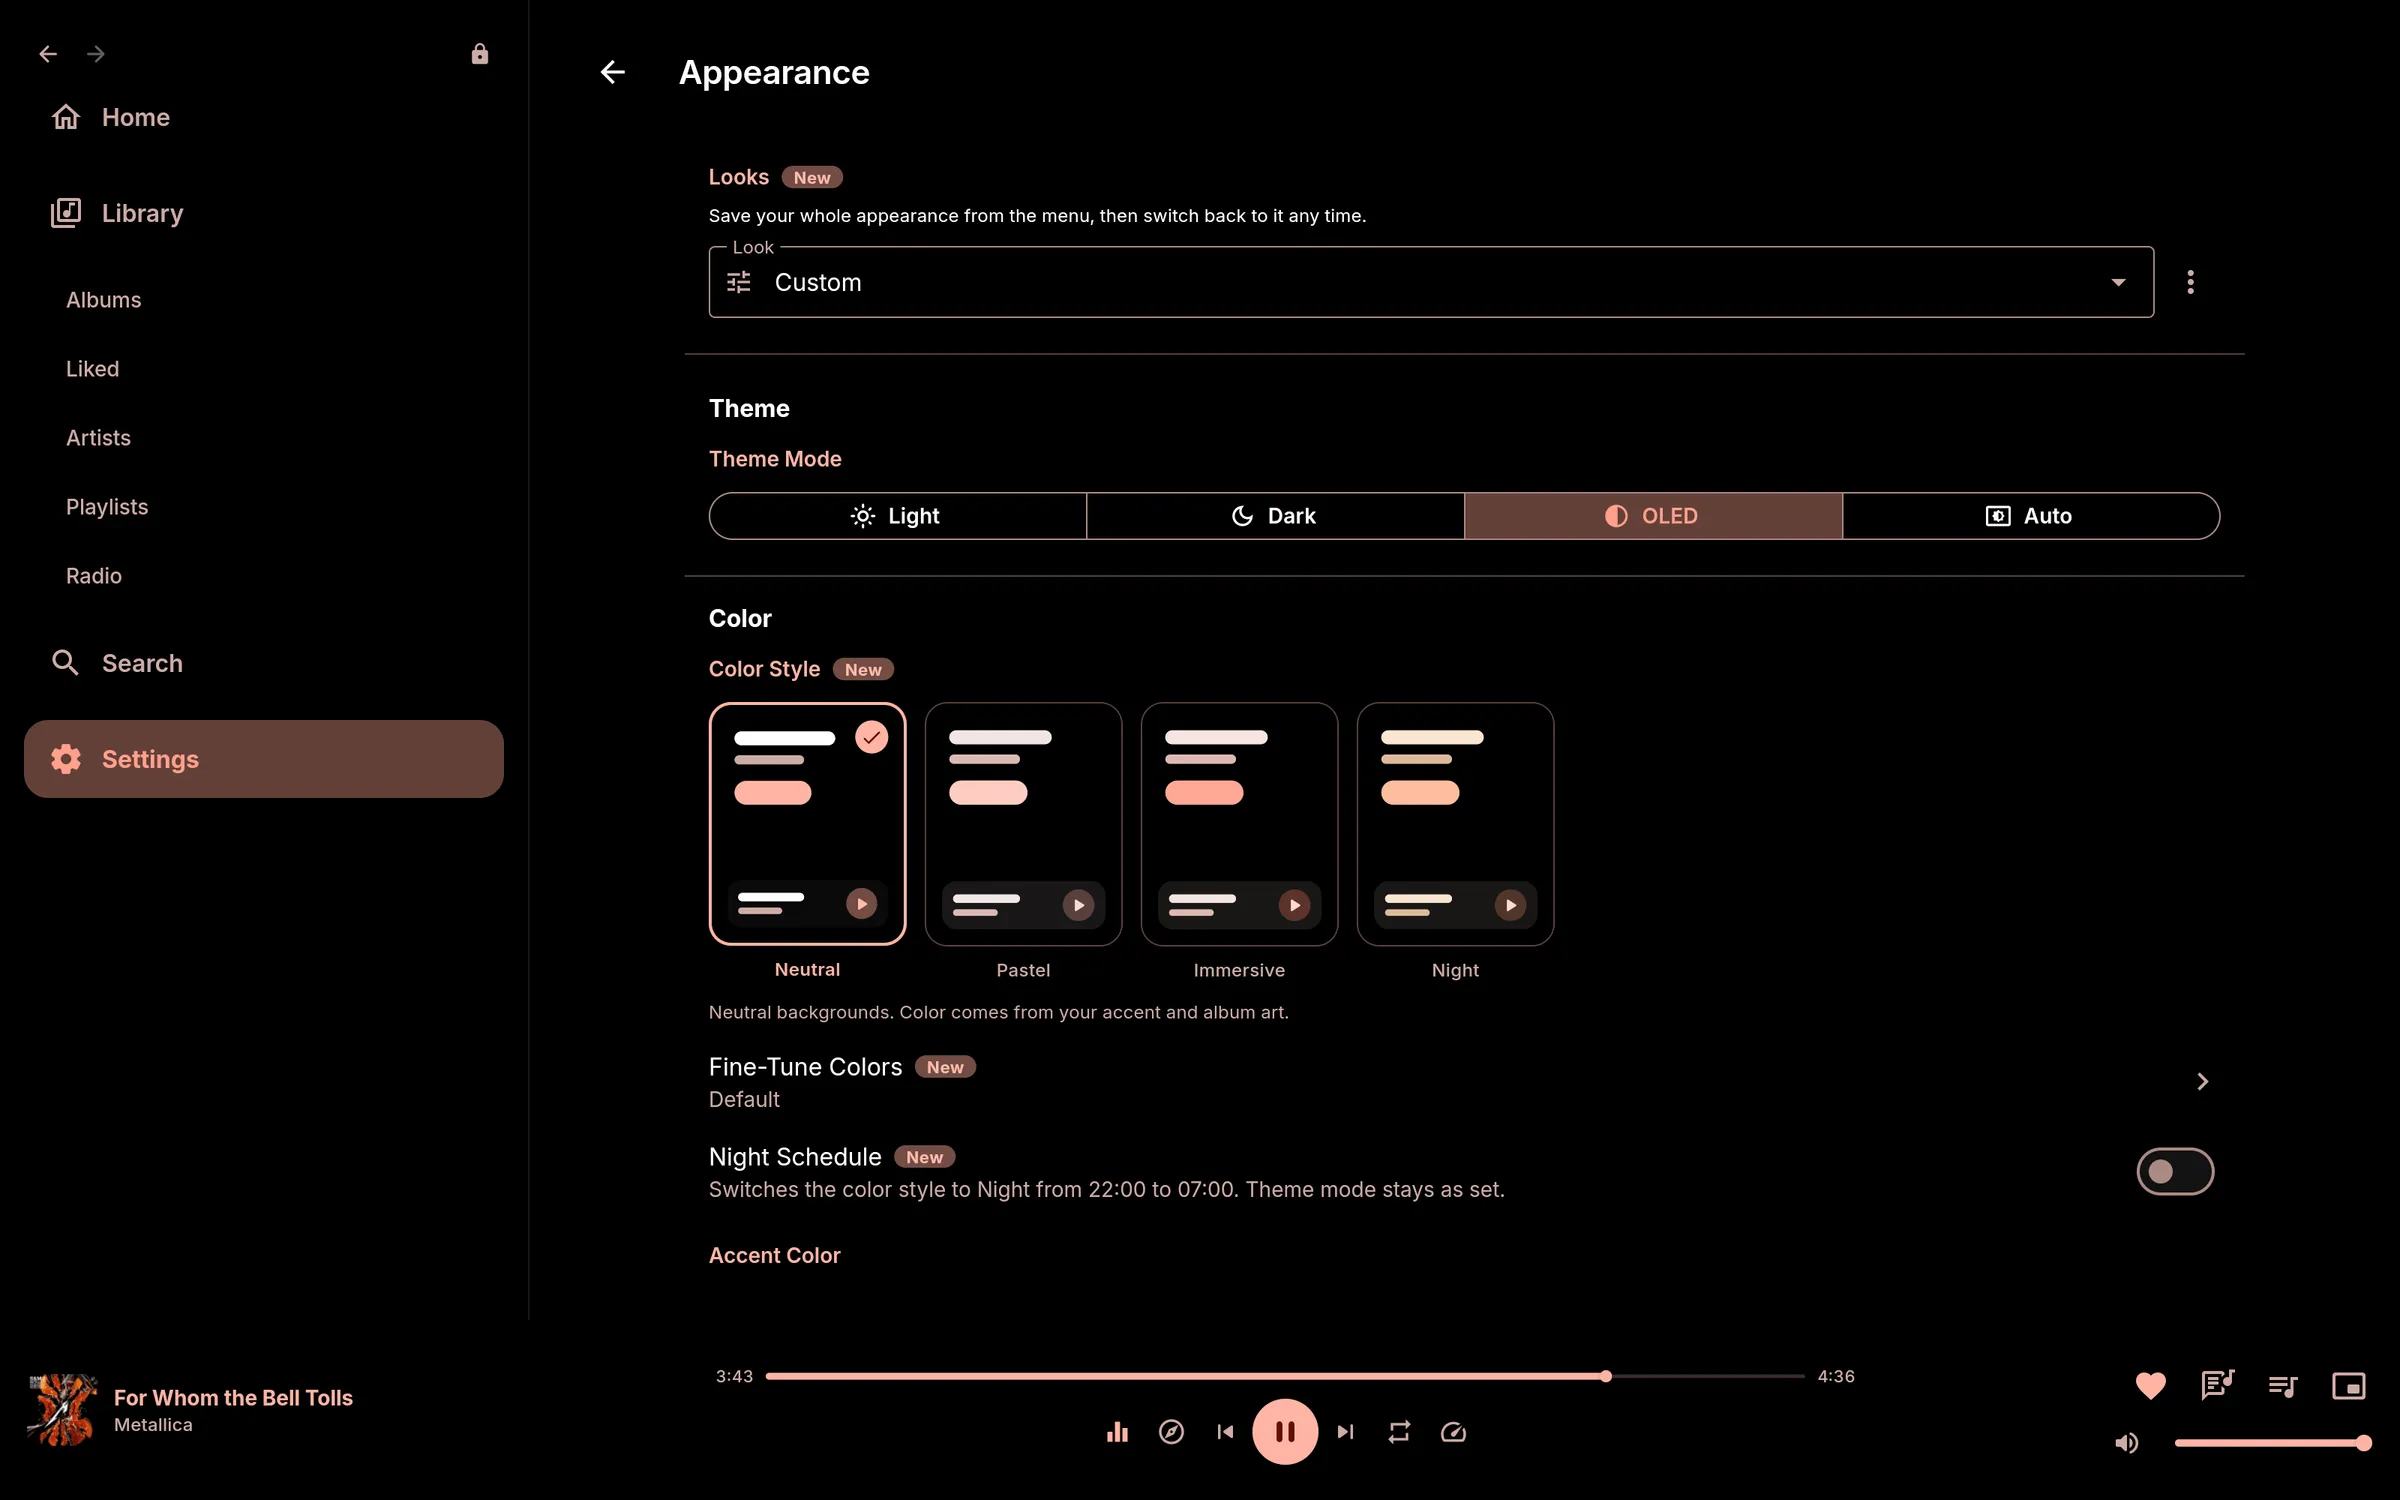
Task: Click the sidebar back navigation arrow
Action: (x=48, y=54)
